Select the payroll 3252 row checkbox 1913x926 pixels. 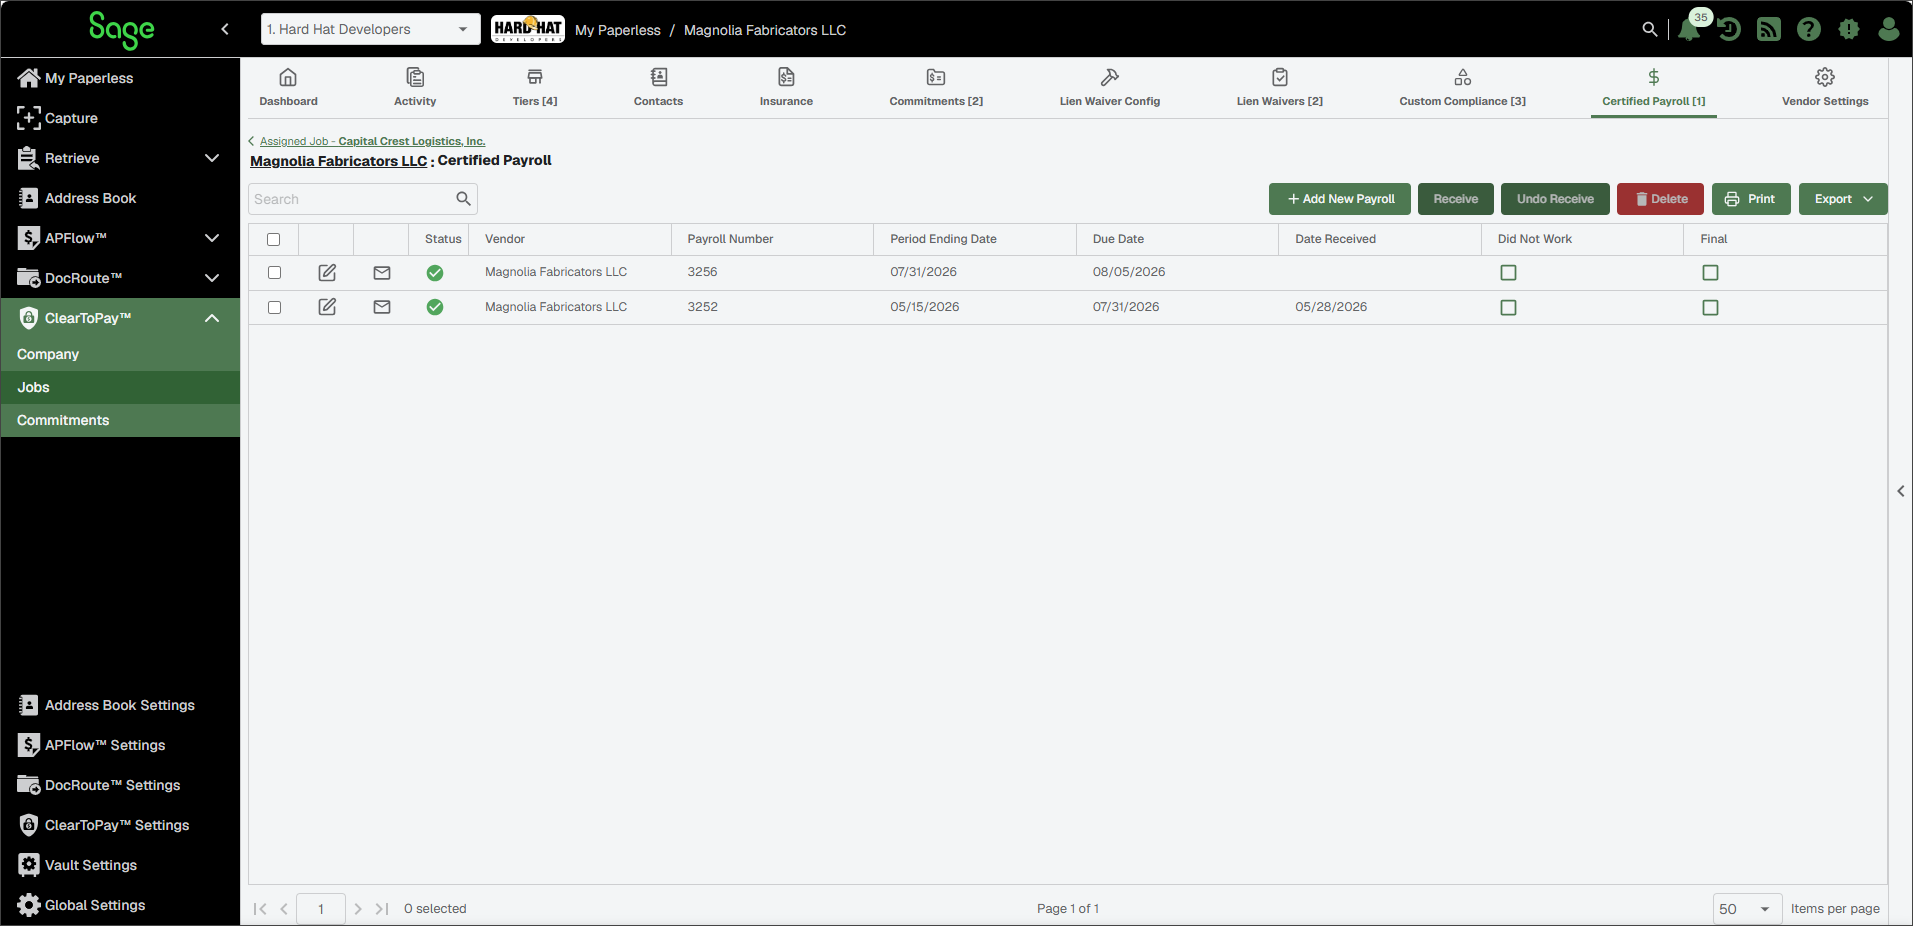tap(274, 307)
